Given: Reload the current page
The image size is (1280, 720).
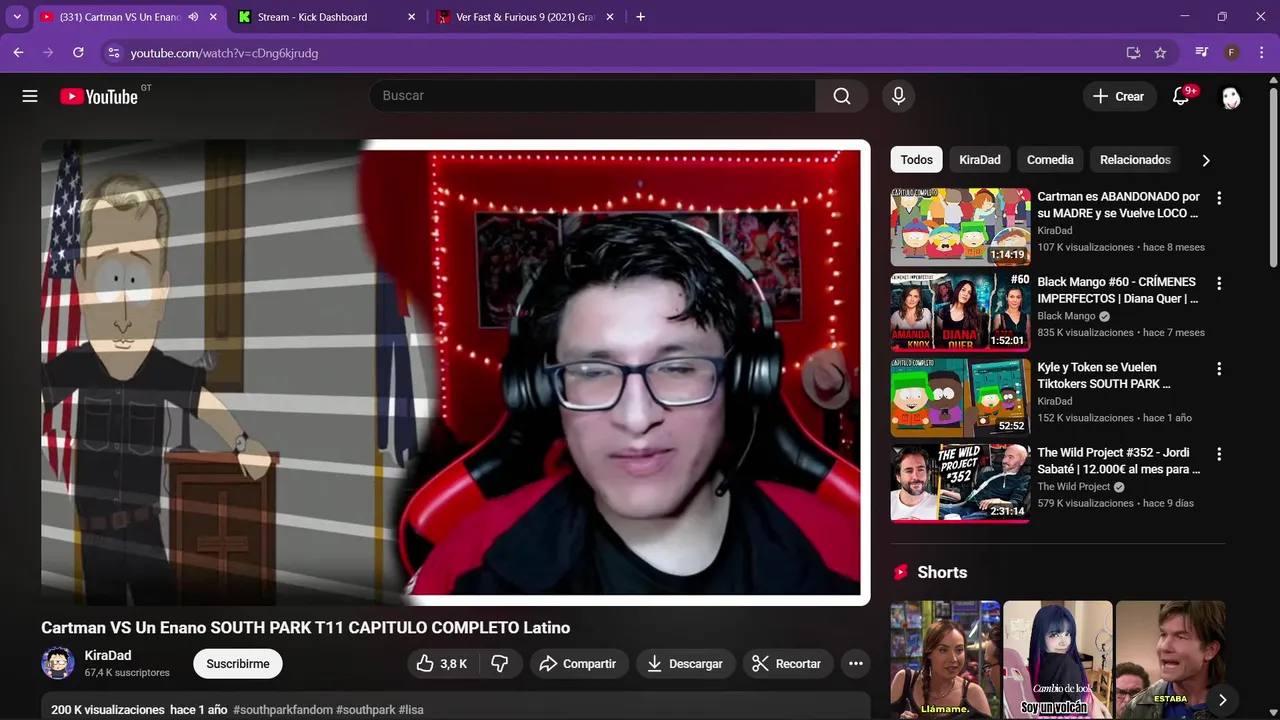Looking at the screenshot, I should point(78,52).
